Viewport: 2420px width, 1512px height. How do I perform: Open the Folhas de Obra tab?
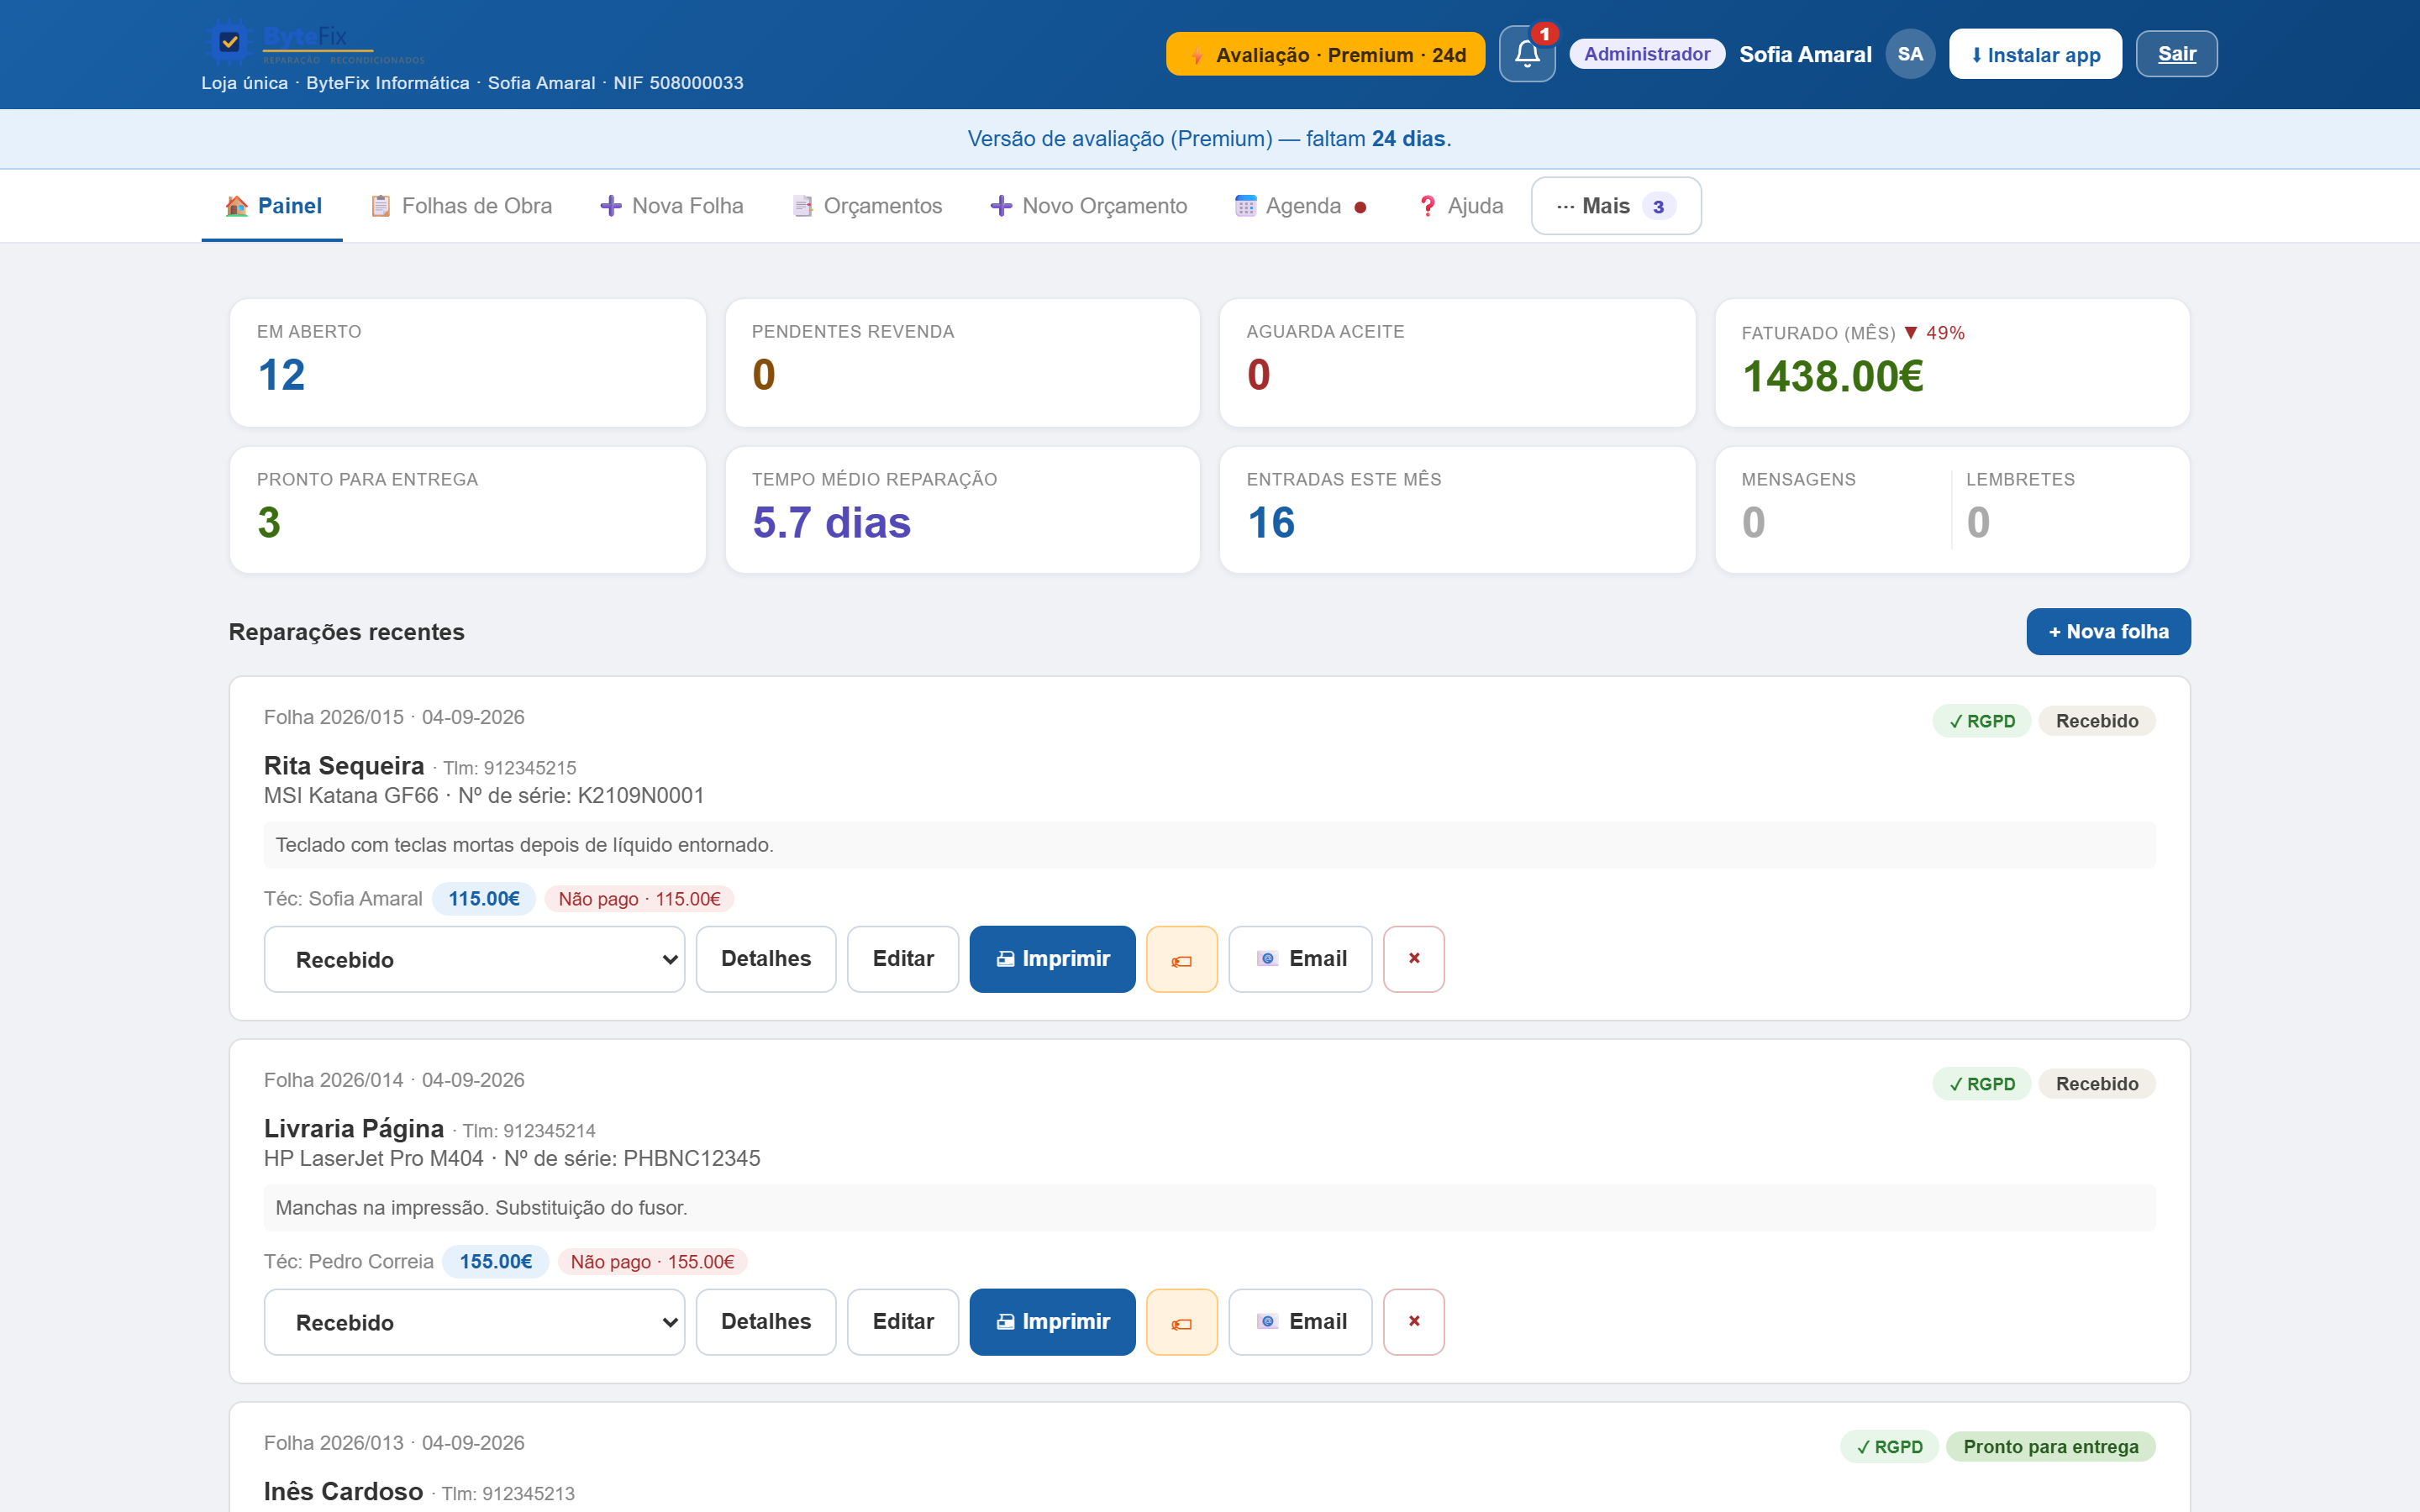click(x=461, y=206)
